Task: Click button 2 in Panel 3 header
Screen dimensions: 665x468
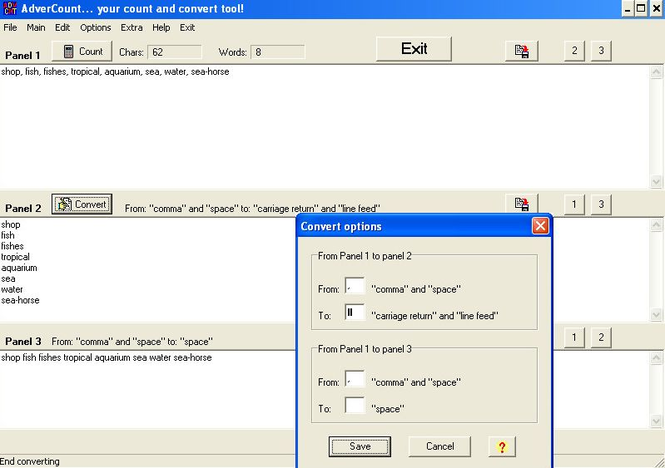Action: [x=601, y=337]
